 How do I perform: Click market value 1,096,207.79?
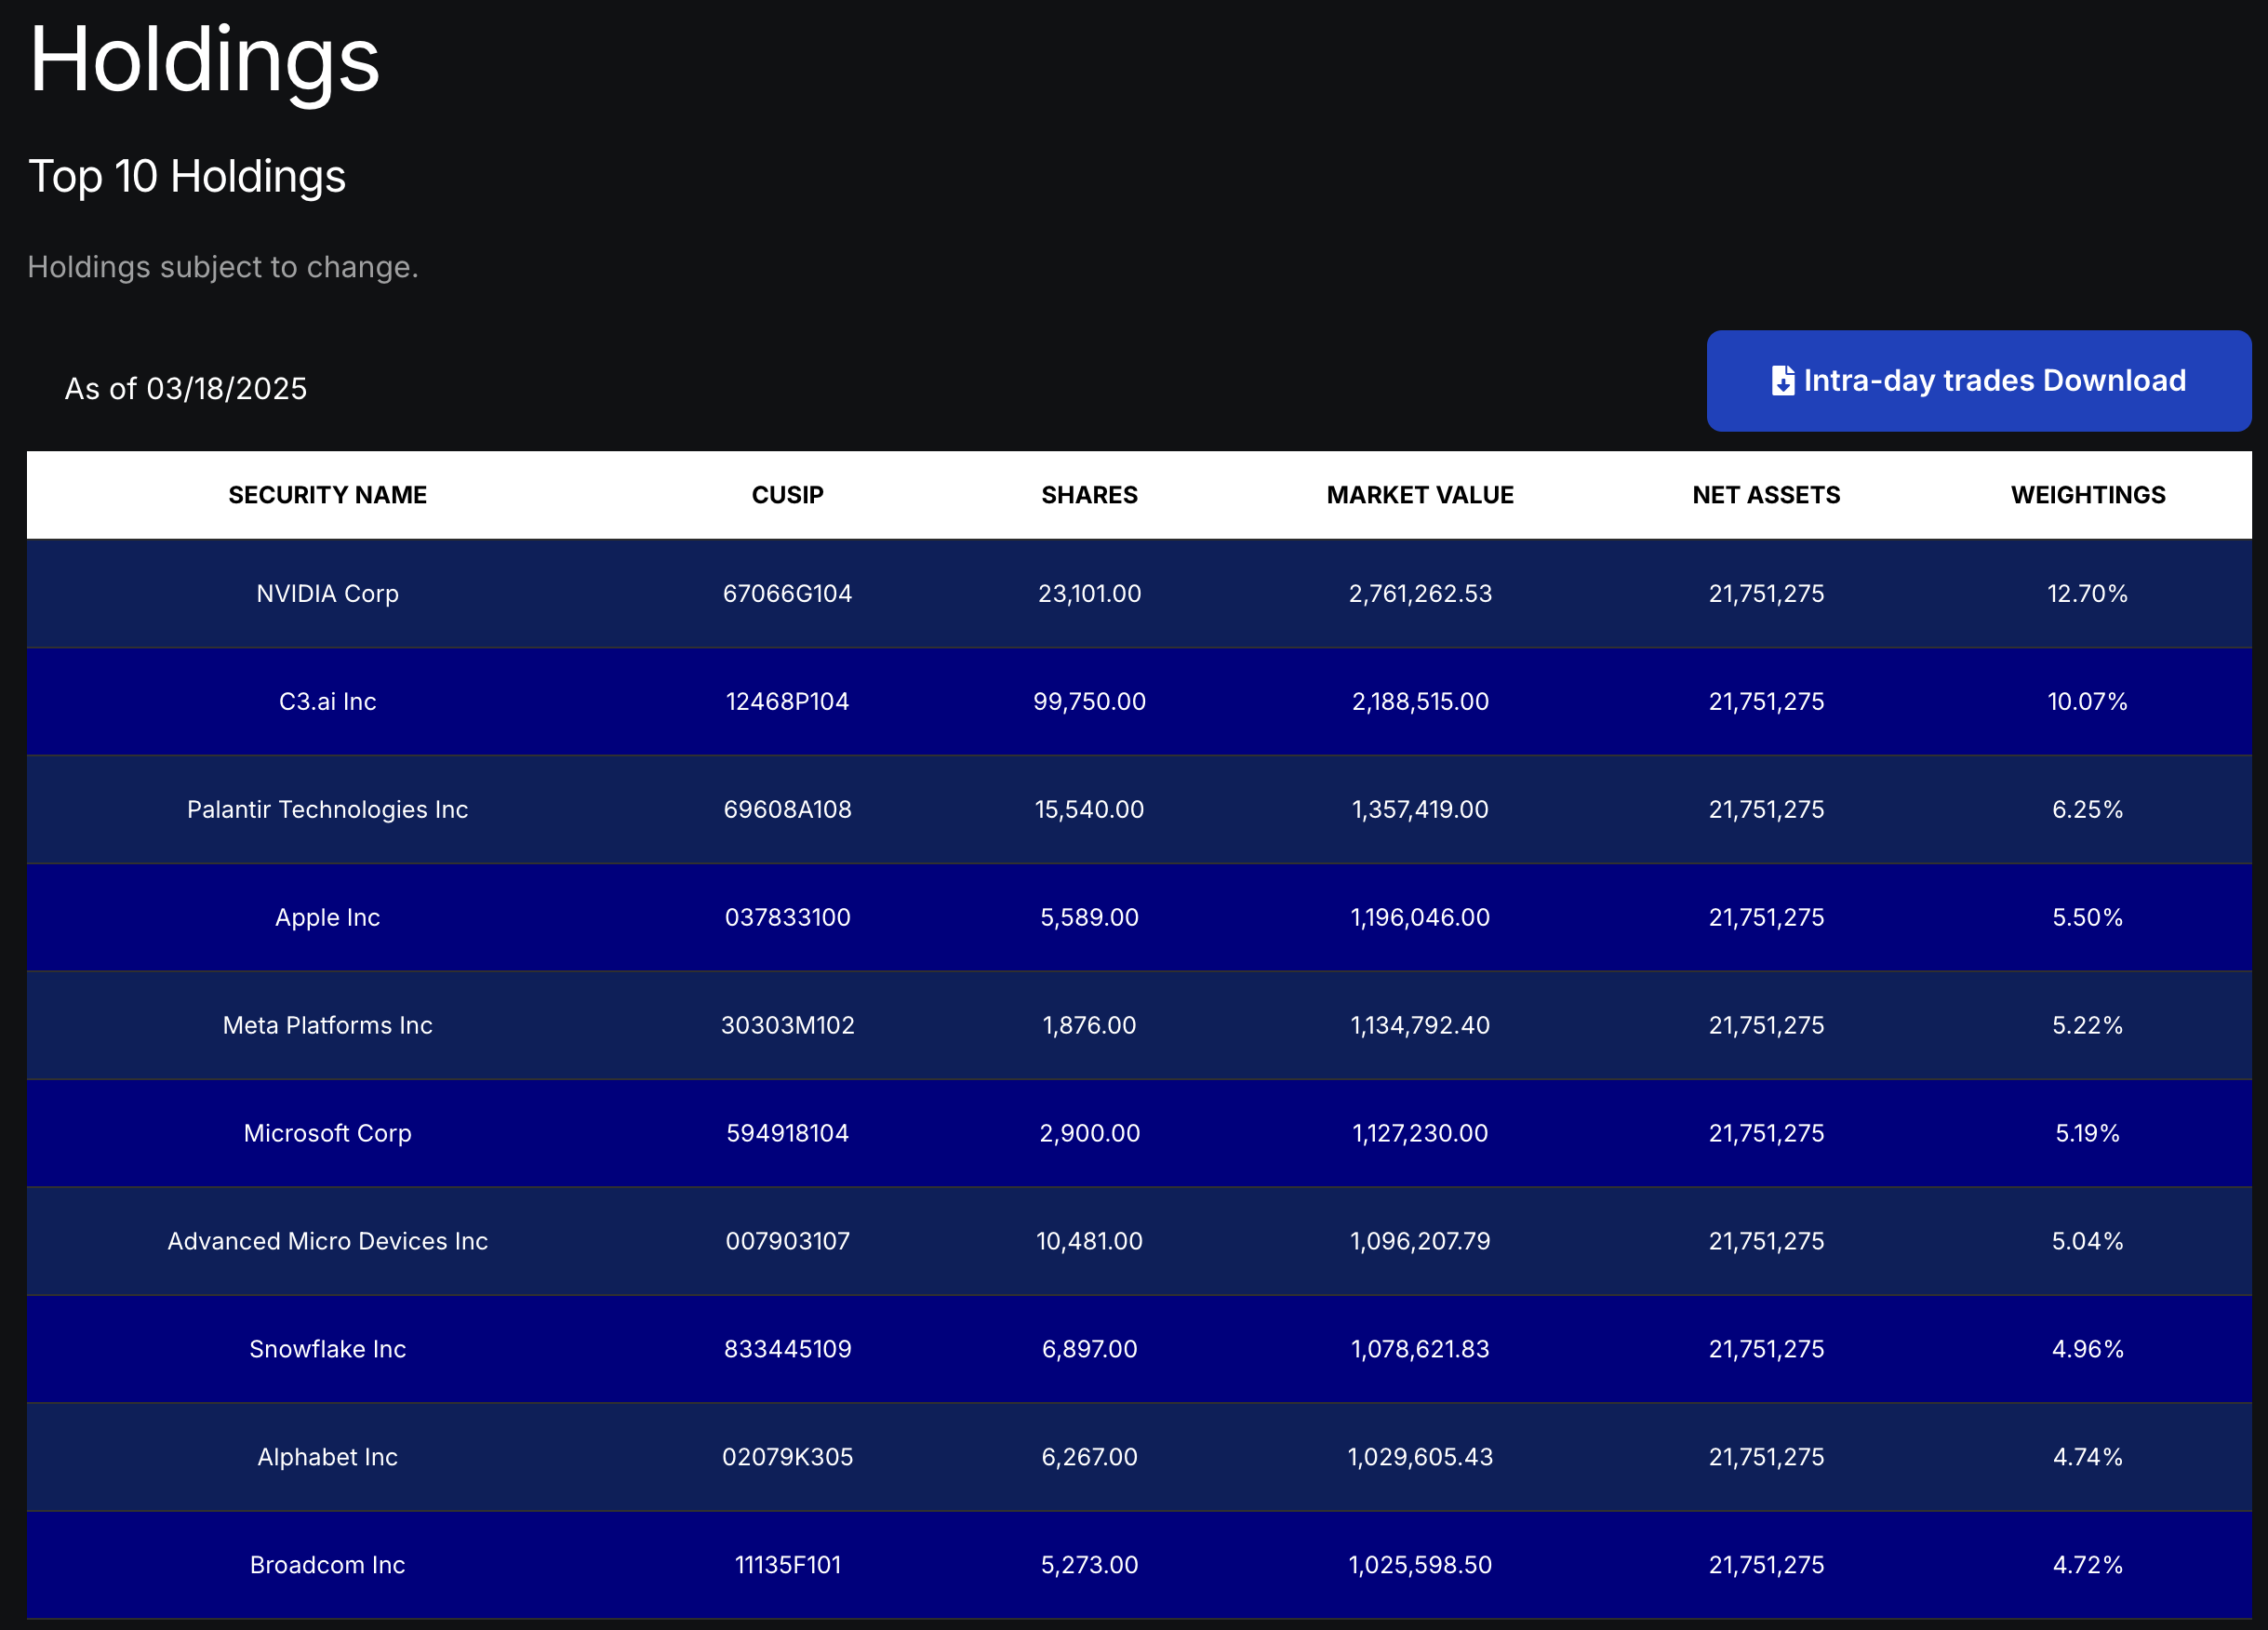pos(1420,1242)
